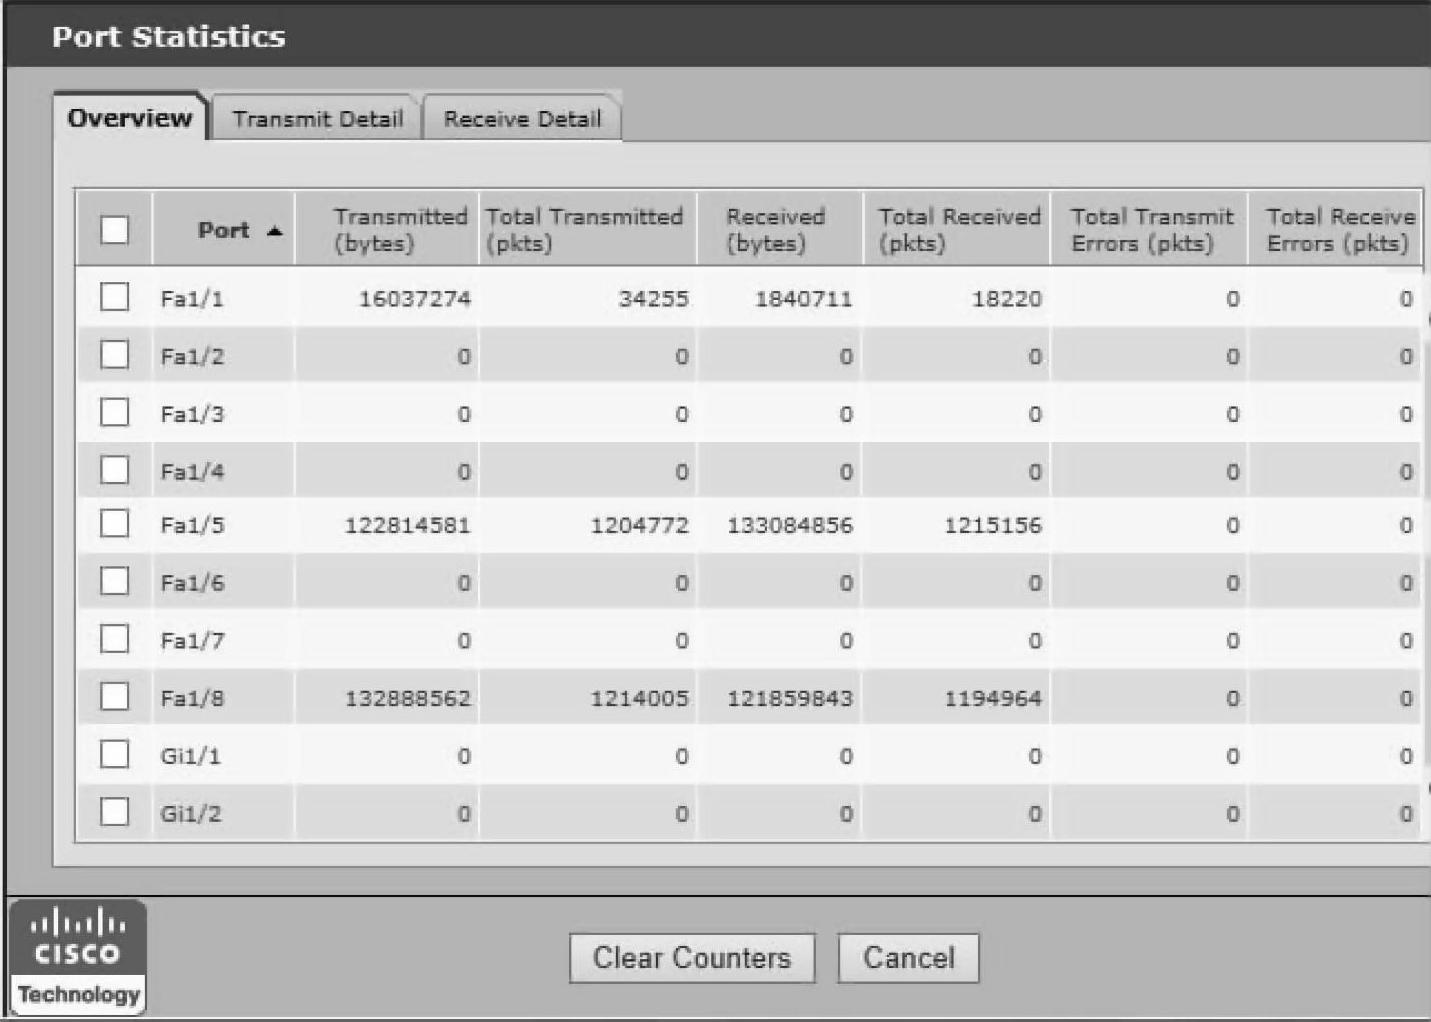Screen dimensions: 1431x1022
Task: Click the Total Transmitted (pkts) column header
Action: click(588, 230)
